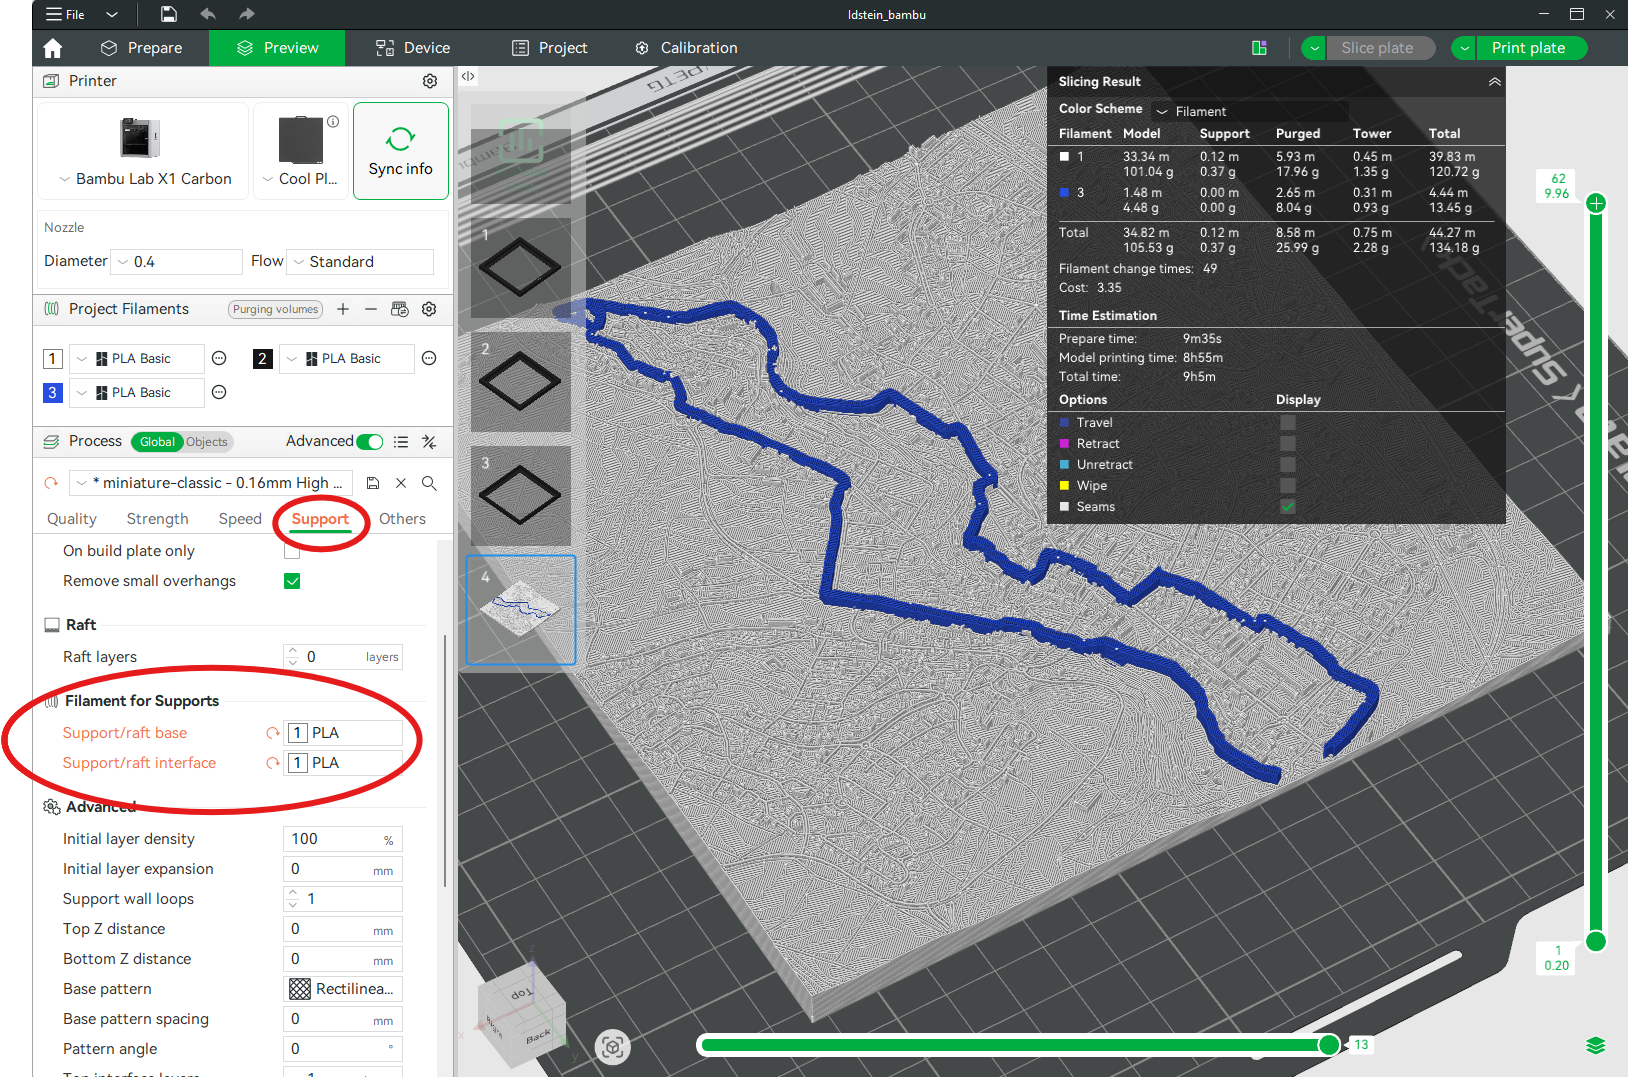Open the Bambu Lab X1 Carbon printer dropdown
This screenshot has height=1077, width=1628.
click(143, 179)
